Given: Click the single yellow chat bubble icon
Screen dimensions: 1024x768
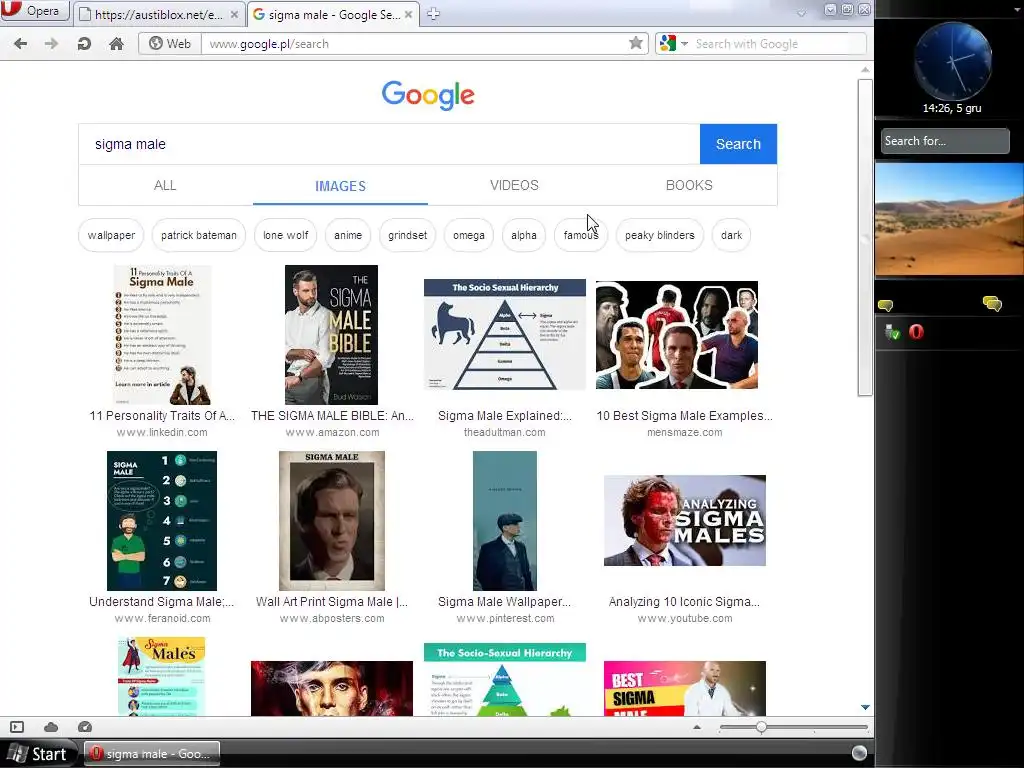Looking at the screenshot, I should point(886,305).
